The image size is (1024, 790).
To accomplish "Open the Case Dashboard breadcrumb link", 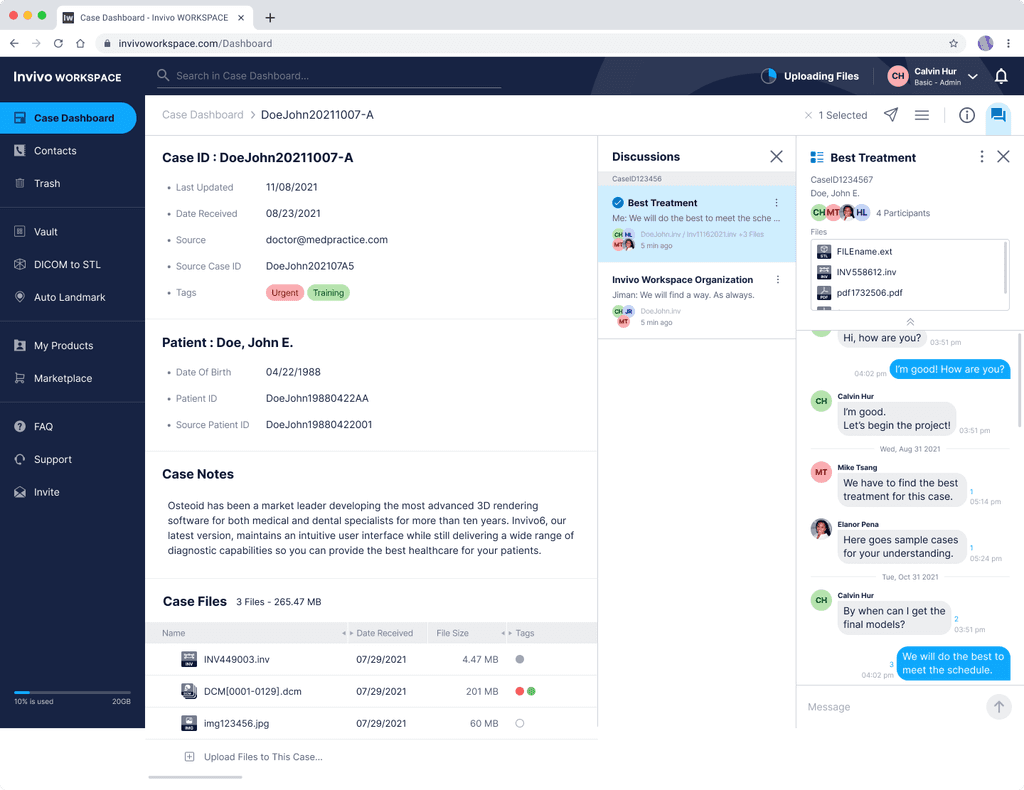I will 203,115.
